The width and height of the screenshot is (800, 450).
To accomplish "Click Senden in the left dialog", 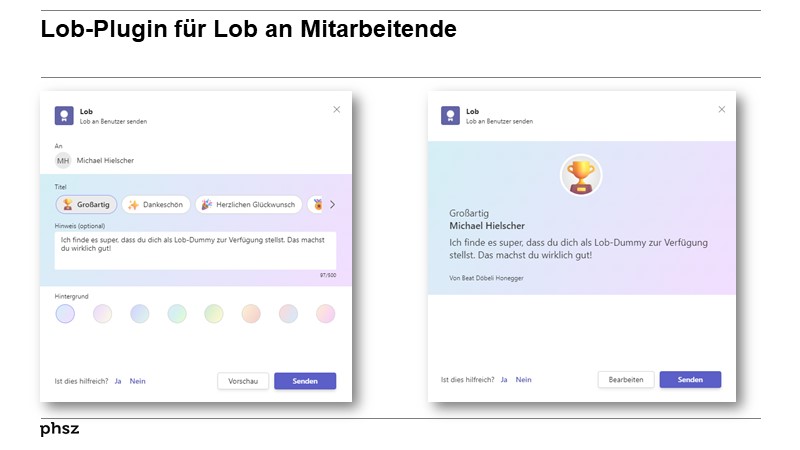I will pyautogui.click(x=305, y=381).
